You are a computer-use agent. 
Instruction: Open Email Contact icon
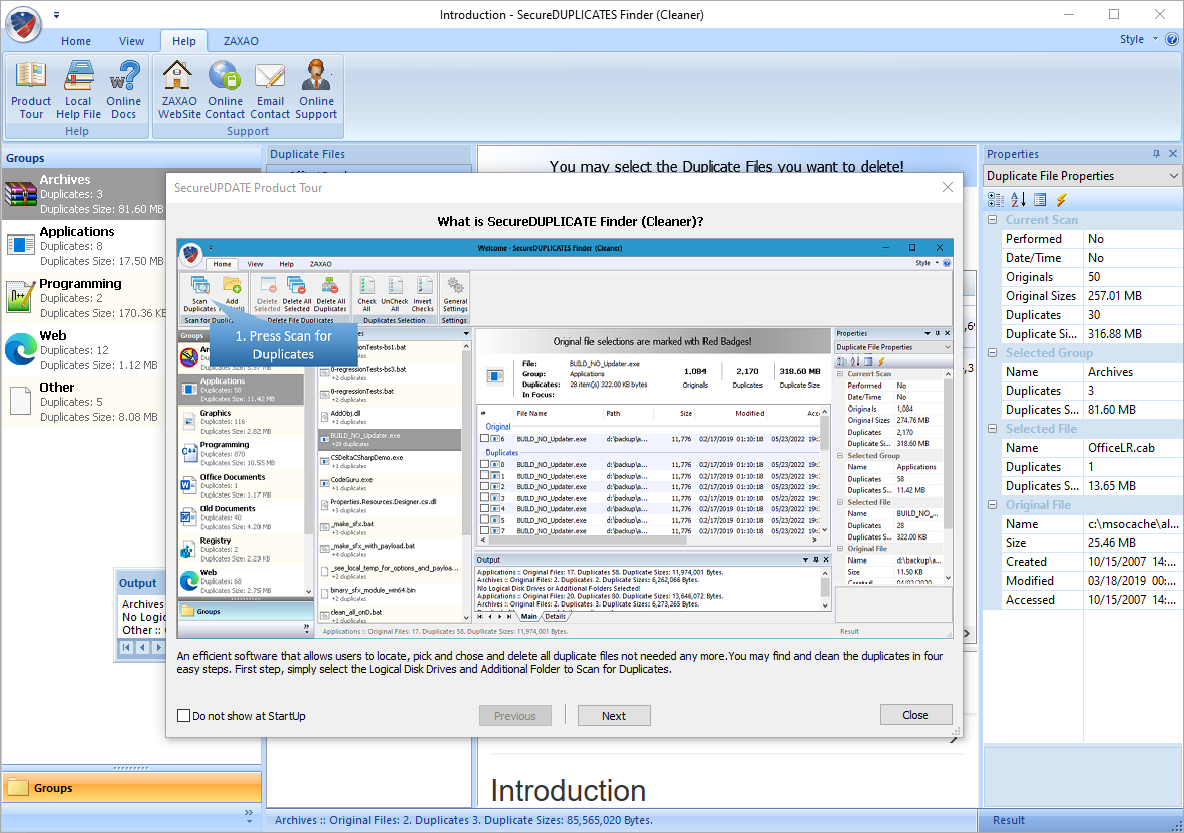coord(270,91)
